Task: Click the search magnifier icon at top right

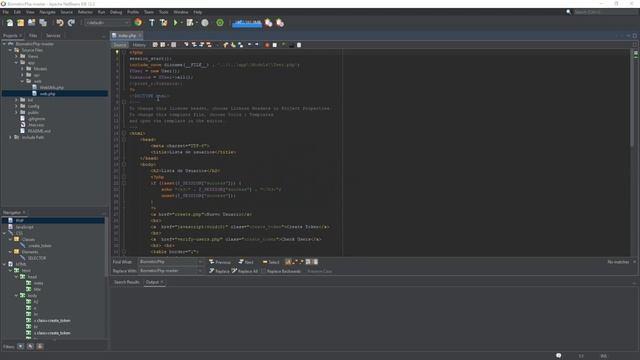Action: 569,12
